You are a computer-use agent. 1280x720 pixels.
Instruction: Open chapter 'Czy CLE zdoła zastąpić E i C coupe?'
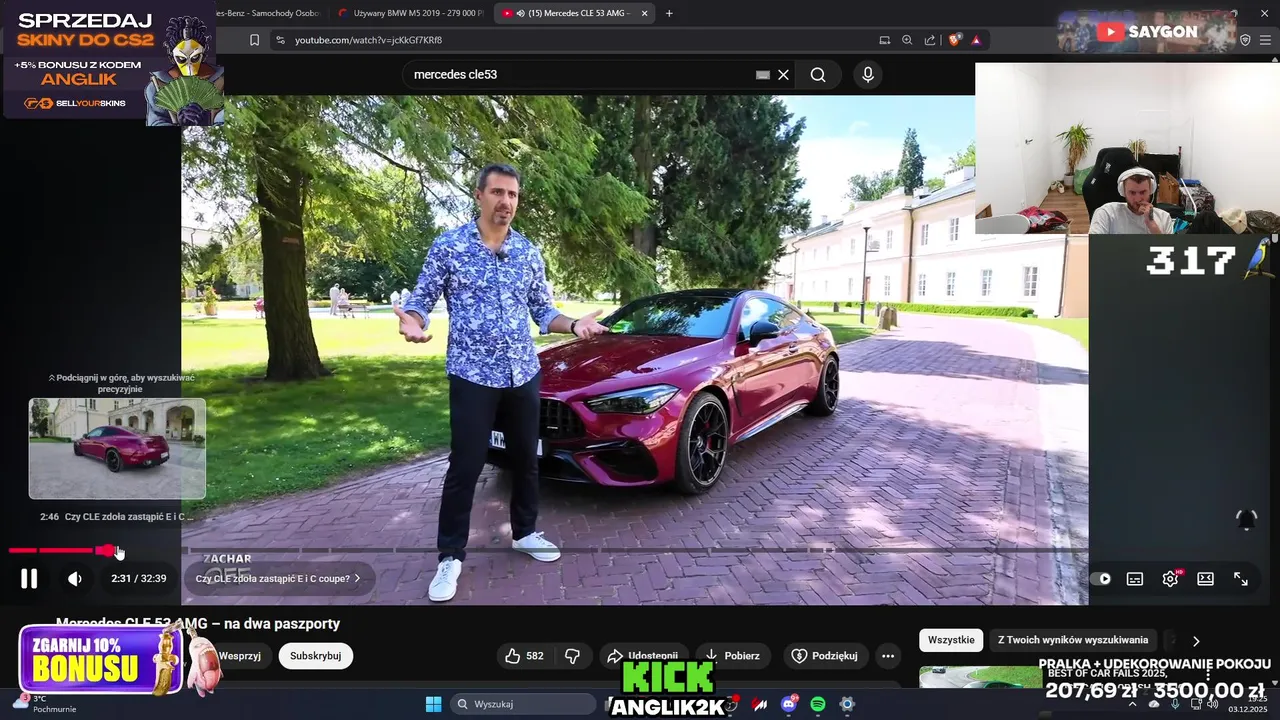tap(278, 578)
